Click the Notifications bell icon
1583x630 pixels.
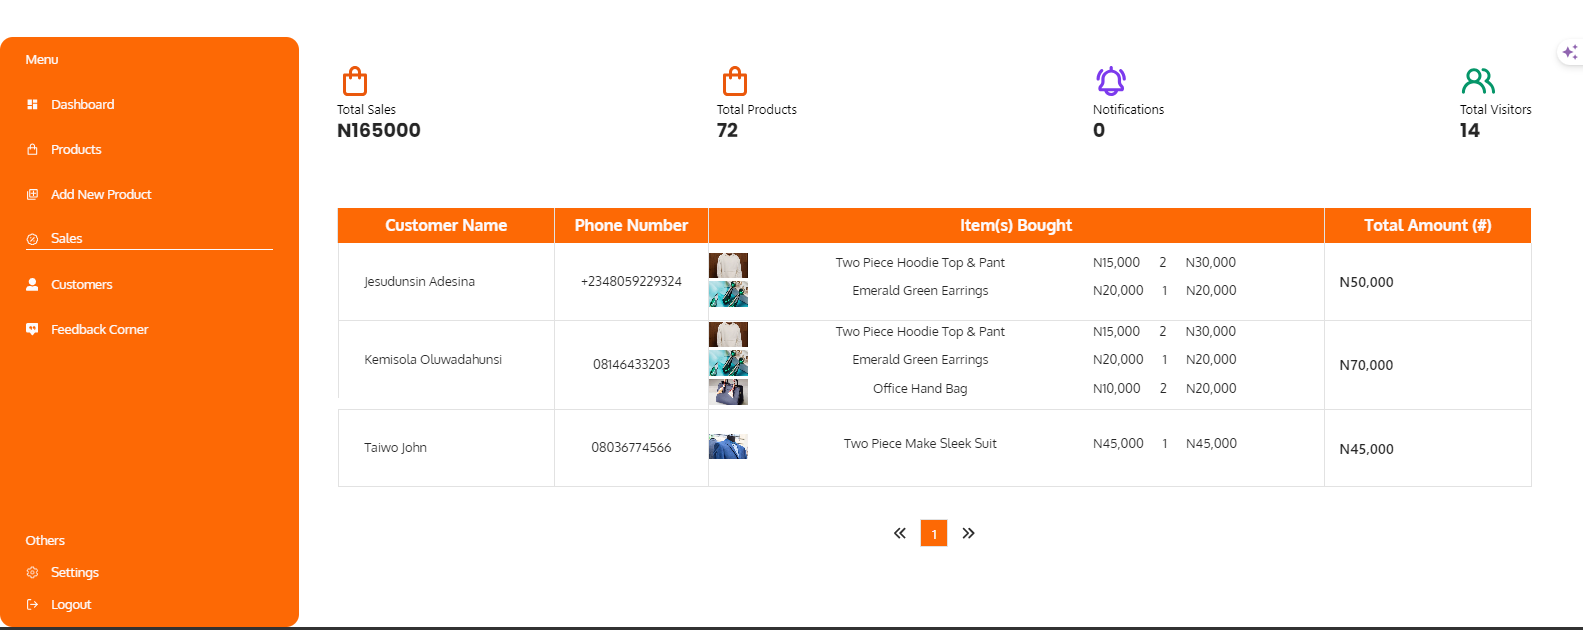pyautogui.click(x=1111, y=81)
